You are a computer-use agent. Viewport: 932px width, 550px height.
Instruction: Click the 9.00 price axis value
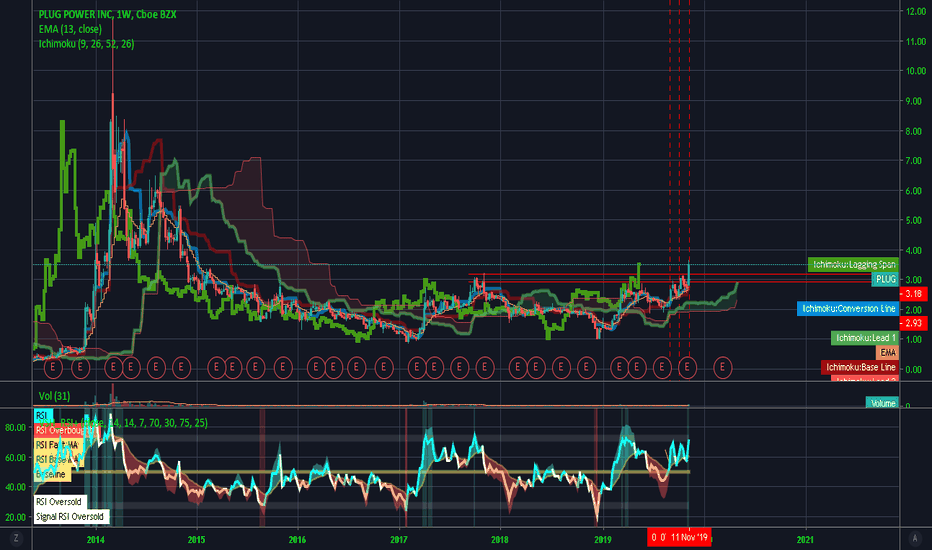coord(914,101)
